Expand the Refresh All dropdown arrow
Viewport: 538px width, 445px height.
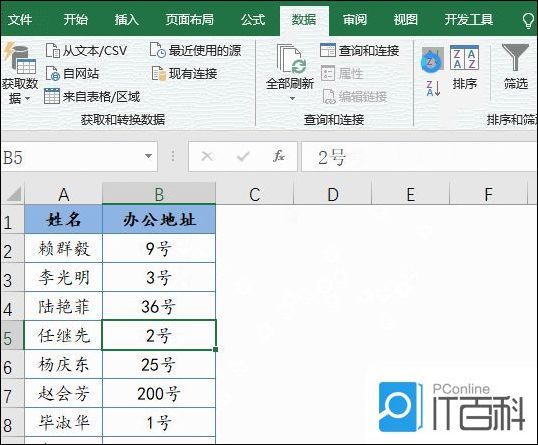tap(292, 99)
